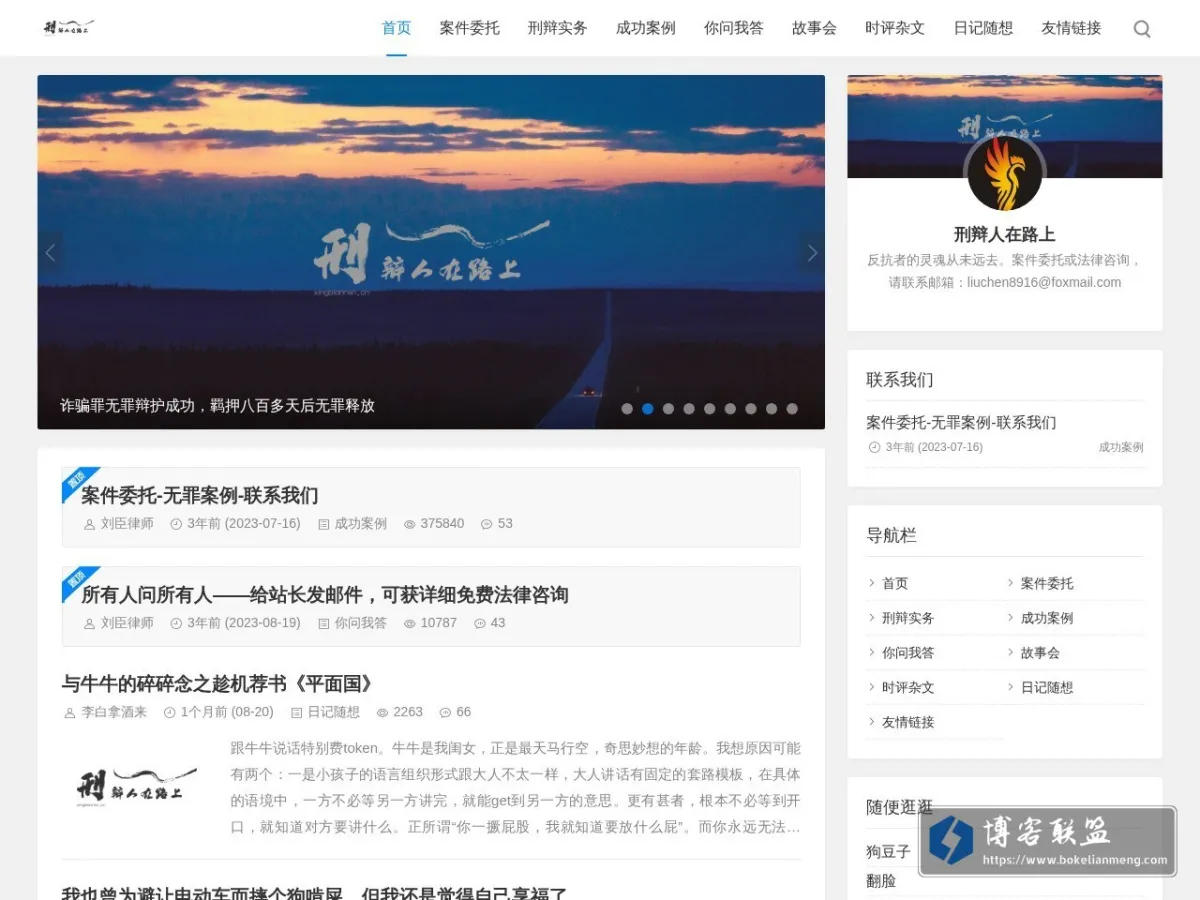
Task: Click 你问我答 category under 所有人问所有人 post
Action: [x=360, y=623]
